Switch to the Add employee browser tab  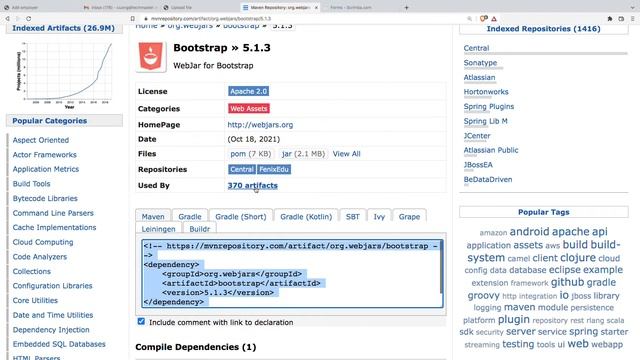pyautogui.click(x=40, y=7)
